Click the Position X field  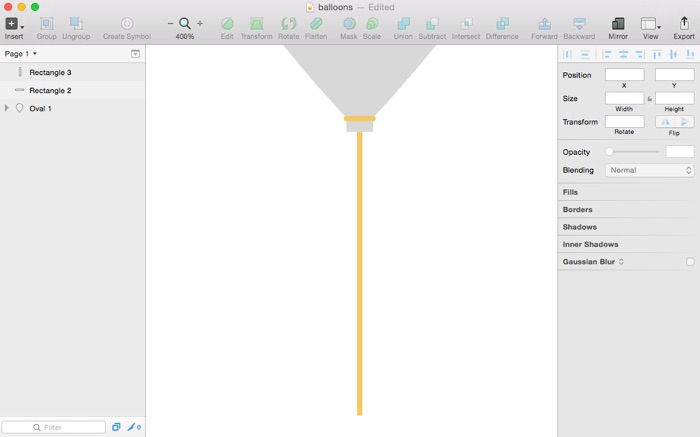tap(625, 75)
